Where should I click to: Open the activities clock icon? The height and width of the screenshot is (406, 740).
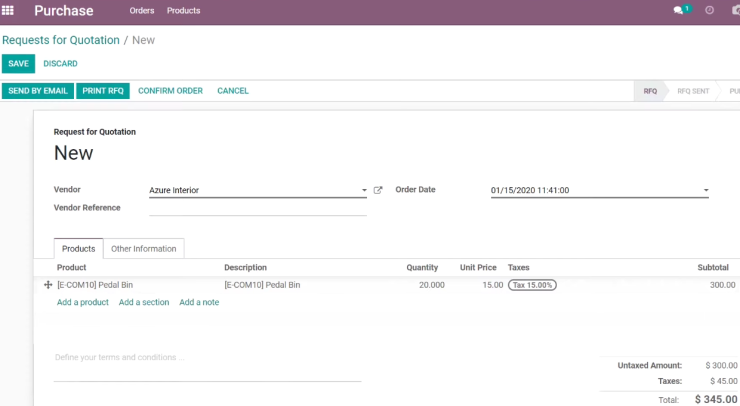709,10
